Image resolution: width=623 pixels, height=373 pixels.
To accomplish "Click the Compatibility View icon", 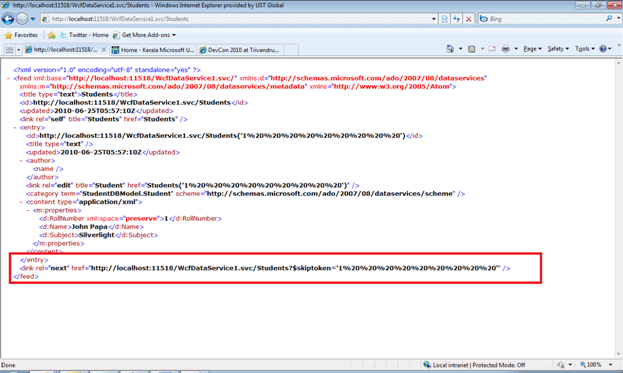I will [x=445, y=19].
